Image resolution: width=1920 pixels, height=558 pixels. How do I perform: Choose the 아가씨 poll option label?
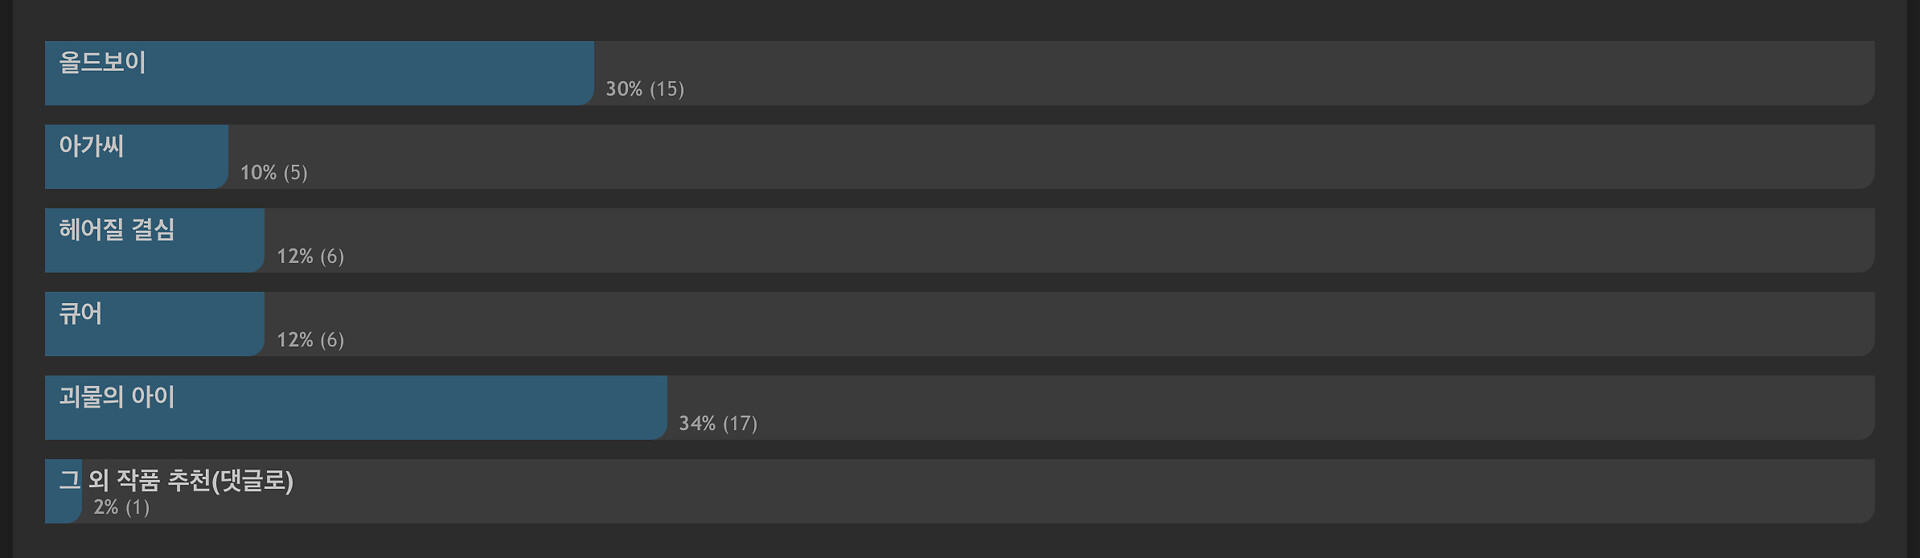coord(91,146)
